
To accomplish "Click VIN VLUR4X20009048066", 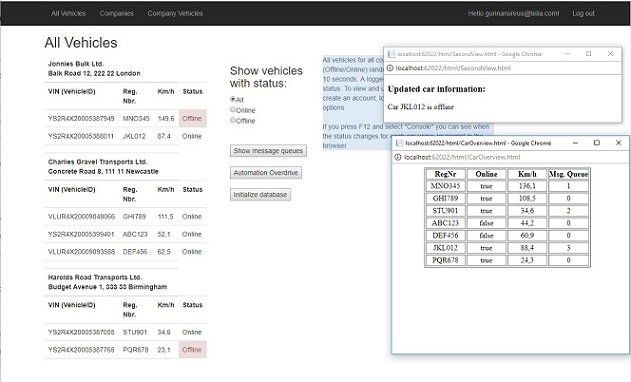I will 81,217.
